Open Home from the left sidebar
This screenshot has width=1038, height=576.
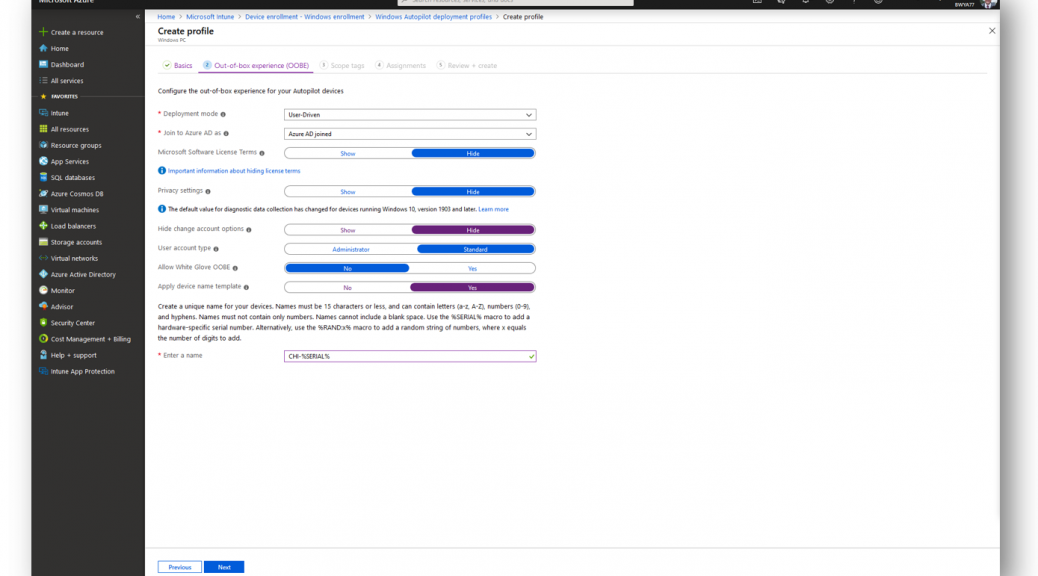(x=60, y=48)
